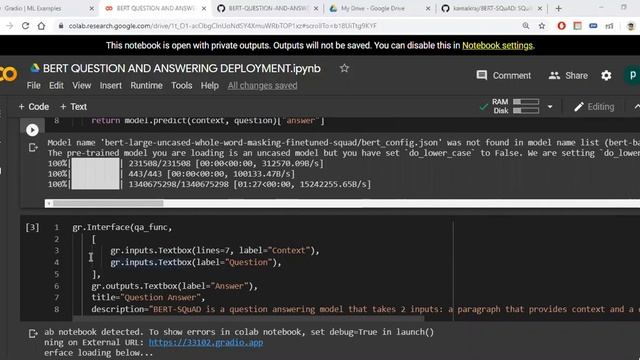This screenshot has height=360, width=640.
Task: Click the notebook title BERT QUESTION AND ANSWERING
Action: point(182,68)
